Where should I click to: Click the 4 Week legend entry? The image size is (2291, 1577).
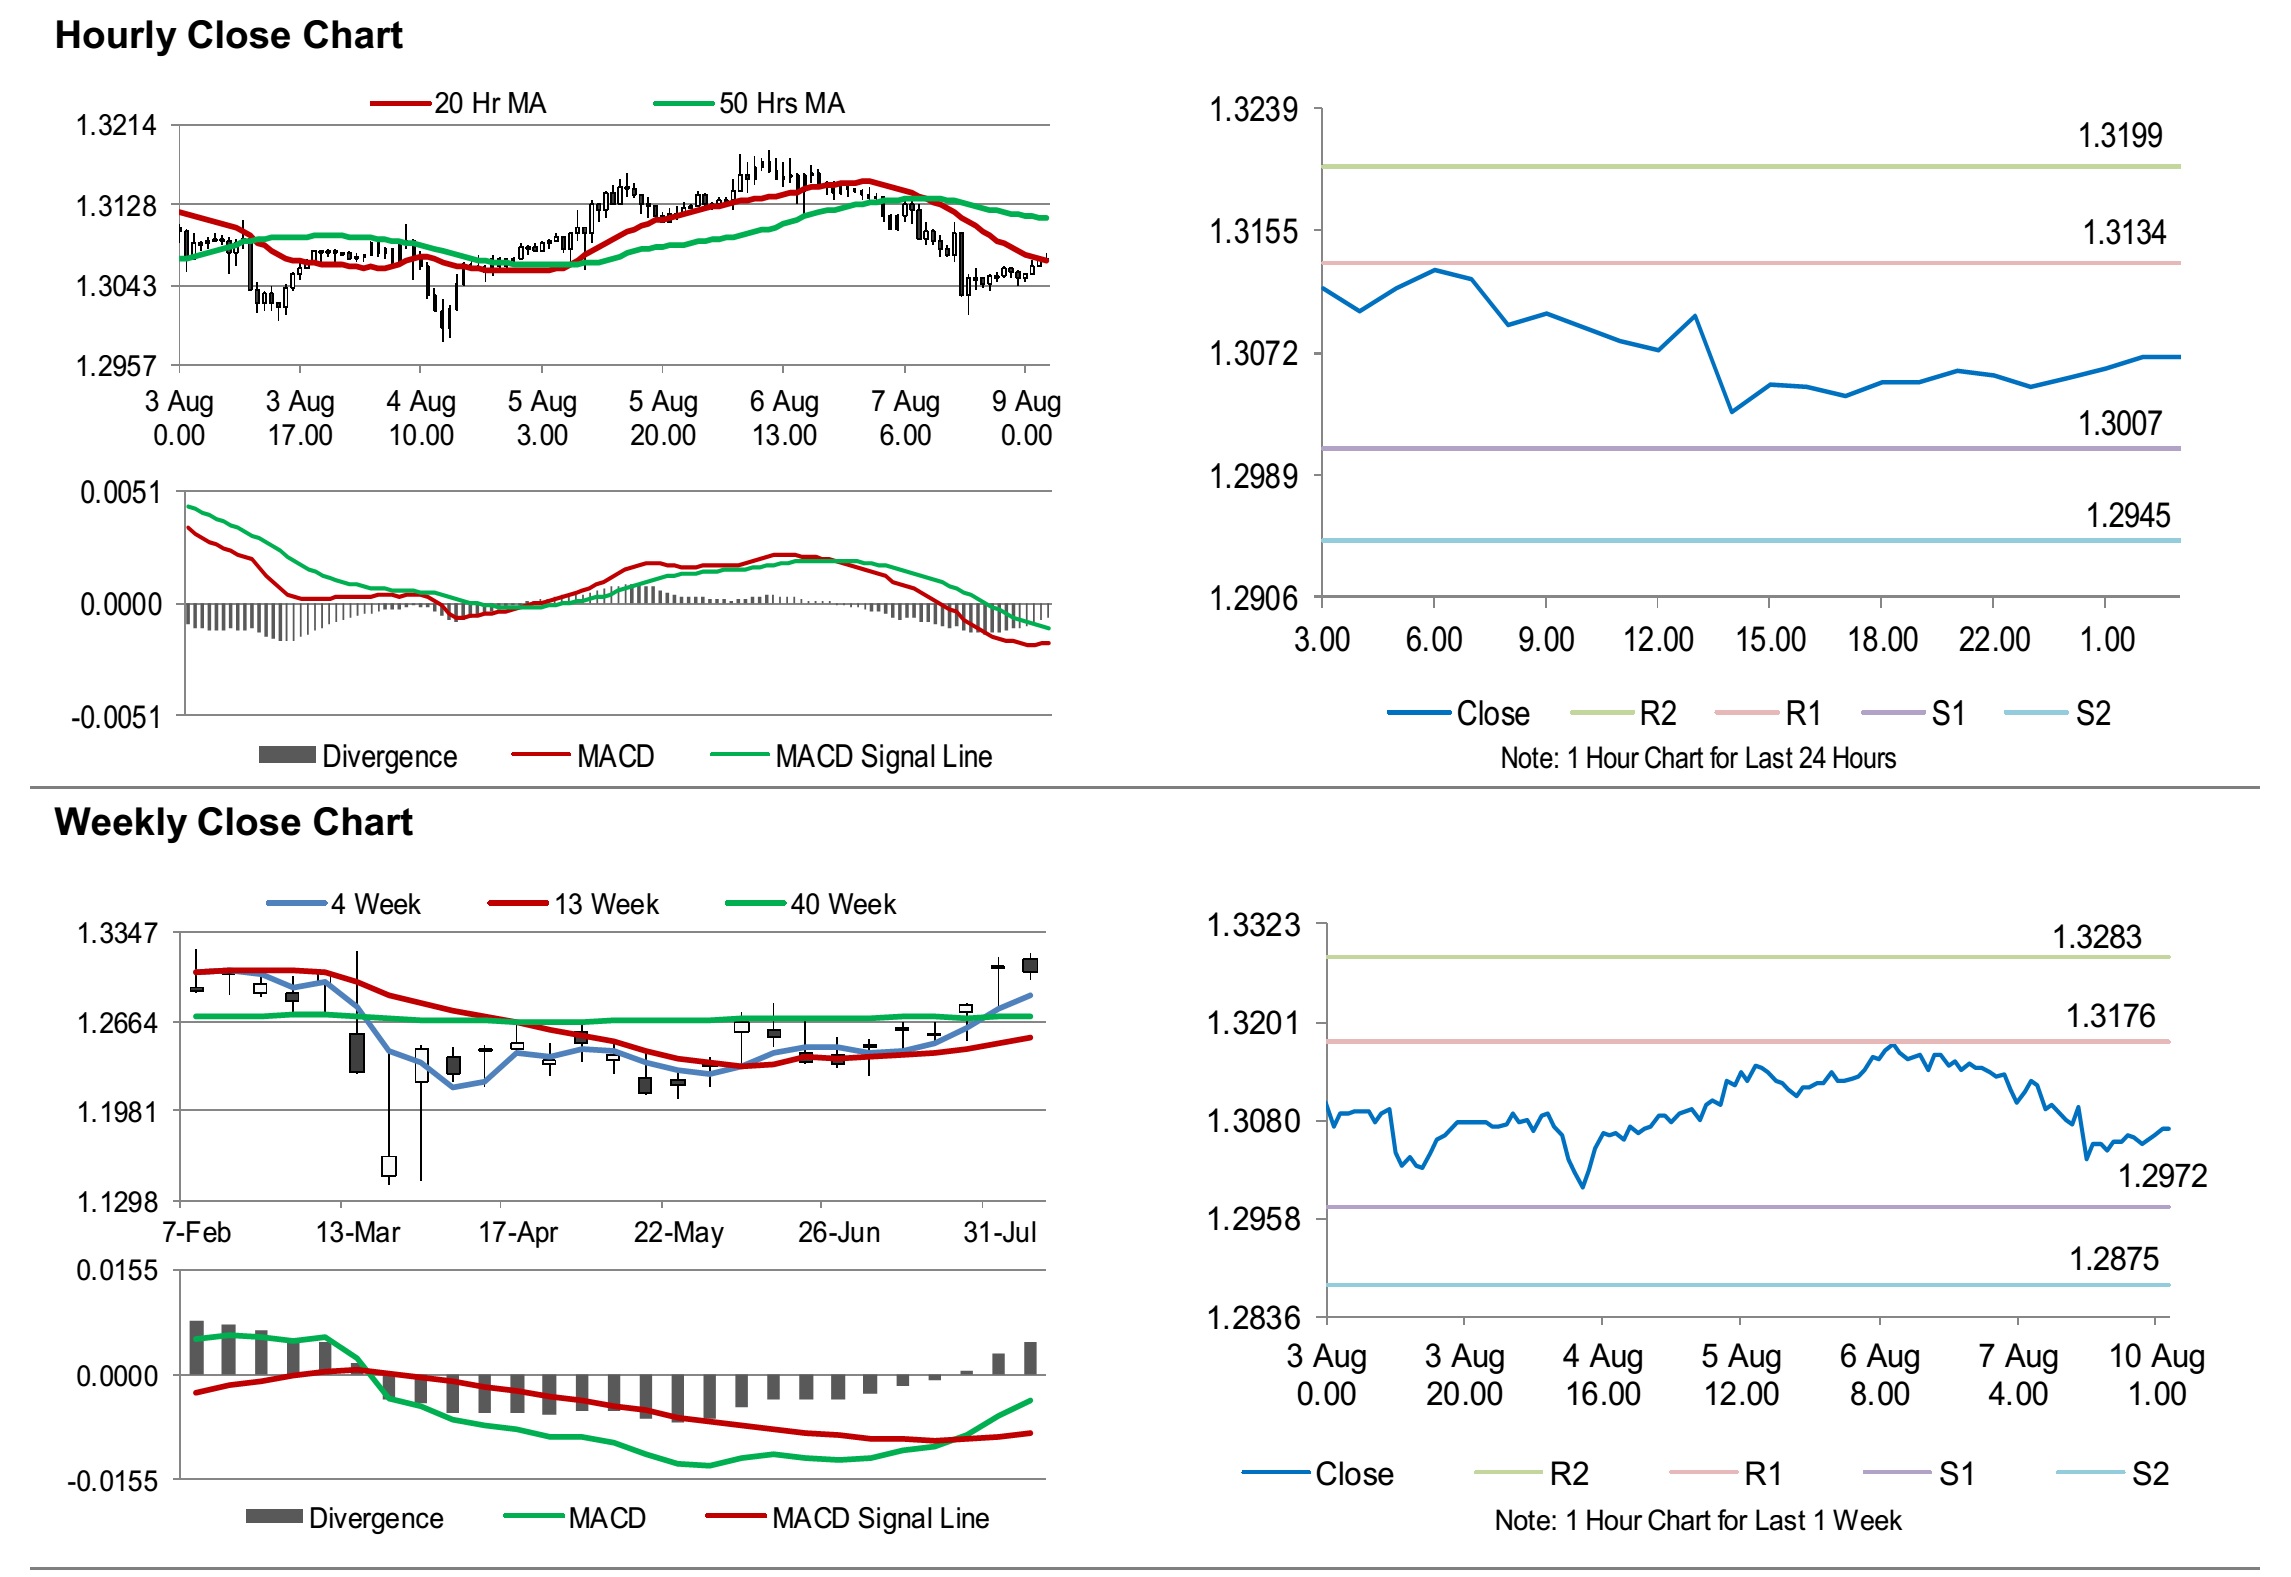click(x=375, y=904)
